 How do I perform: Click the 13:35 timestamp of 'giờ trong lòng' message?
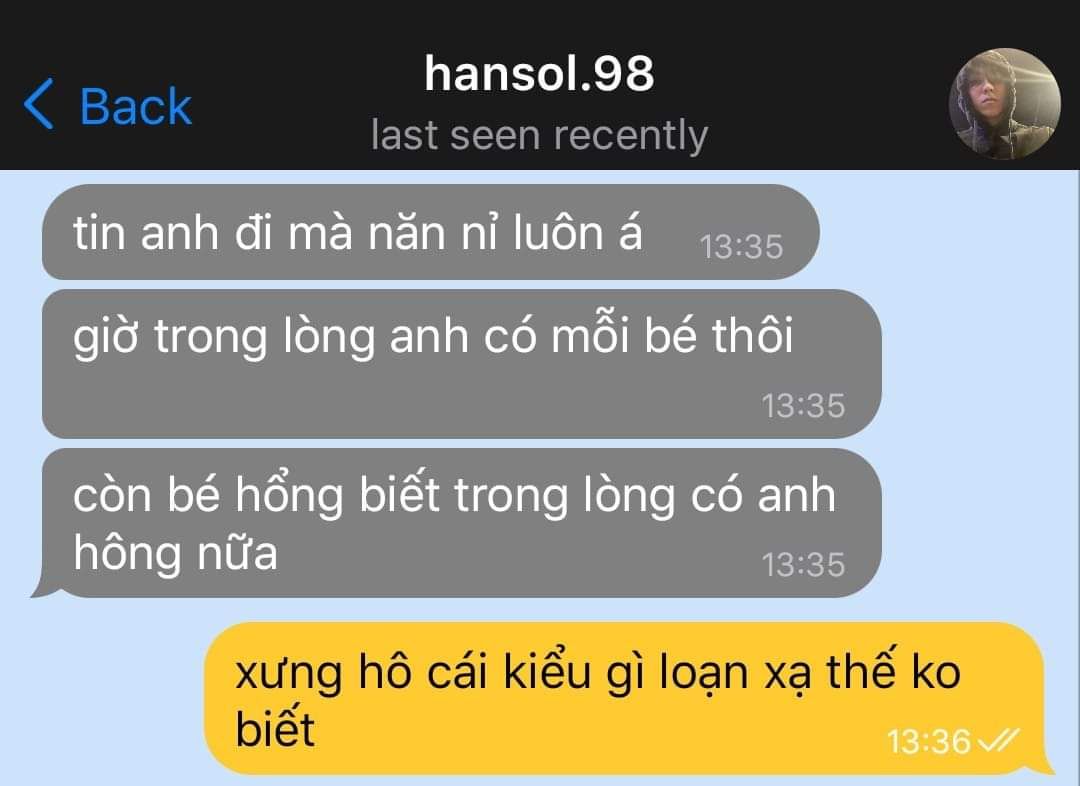point(803,406)
